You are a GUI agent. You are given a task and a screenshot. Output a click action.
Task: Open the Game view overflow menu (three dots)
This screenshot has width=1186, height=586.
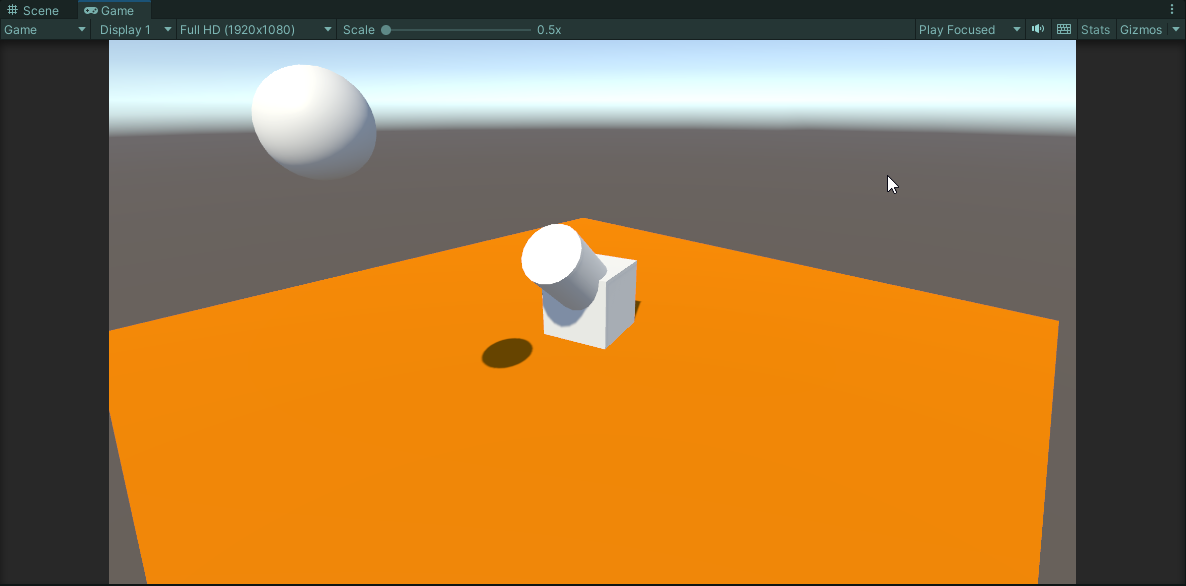coord(1172,9)
